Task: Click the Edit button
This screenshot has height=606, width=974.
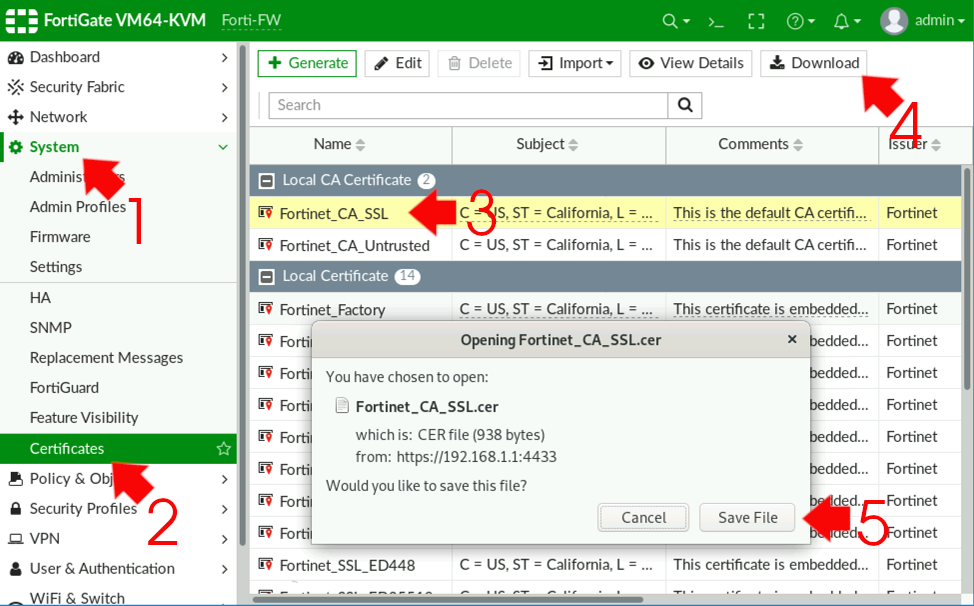Action: pyautogui.click(x=397, y=63)
